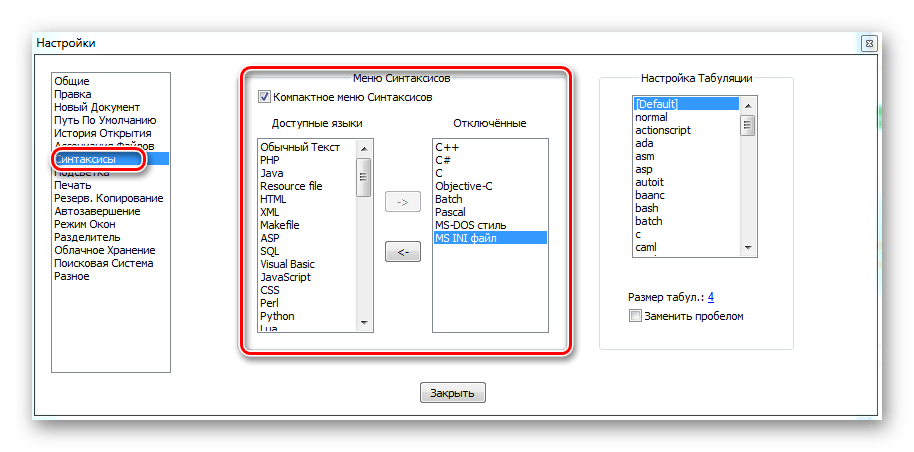Viewport: 914px width, 452px height.
Task: Select Общие in the settings list
Action: tap(72, 81)
